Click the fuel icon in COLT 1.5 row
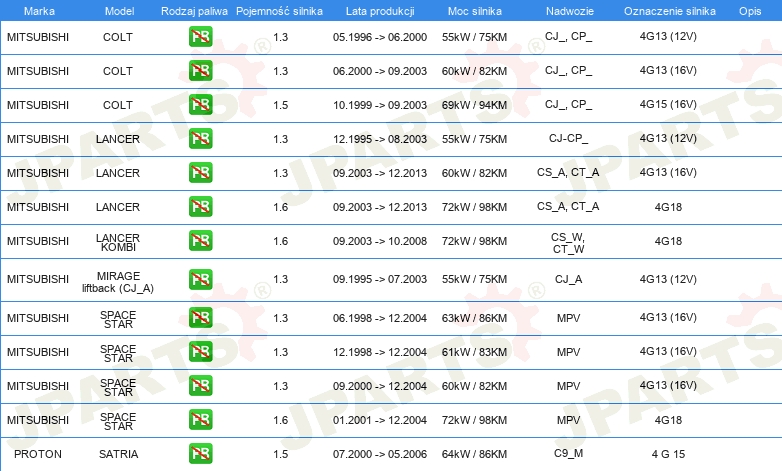This screenshot has width=782, height=471. tap(200, 105)
